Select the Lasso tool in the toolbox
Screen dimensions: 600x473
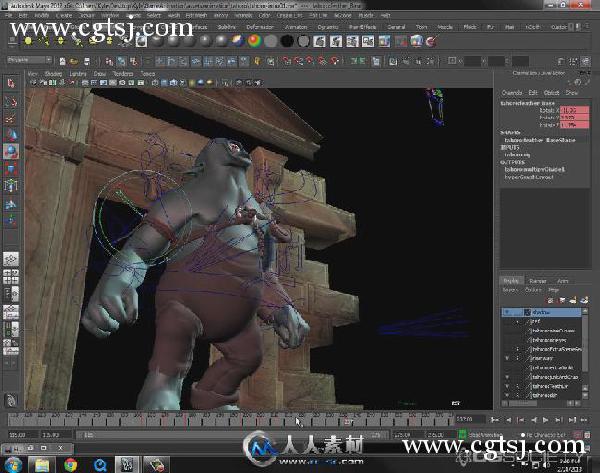(11, 101)
